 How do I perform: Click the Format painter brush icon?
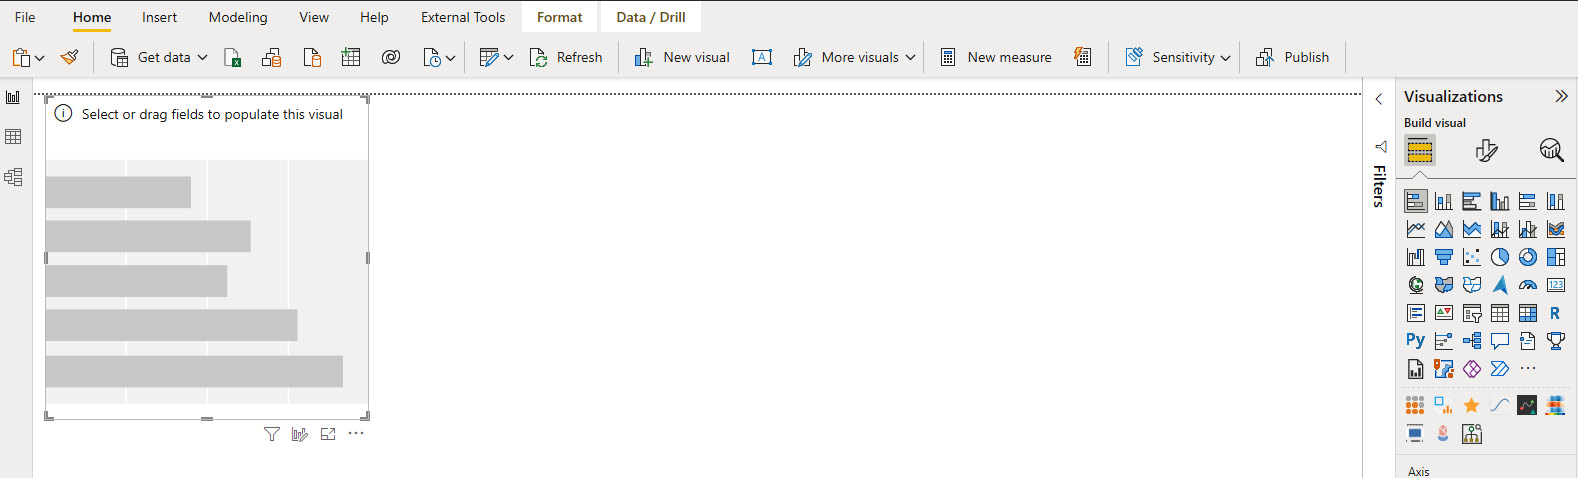[x=69, y=57]
